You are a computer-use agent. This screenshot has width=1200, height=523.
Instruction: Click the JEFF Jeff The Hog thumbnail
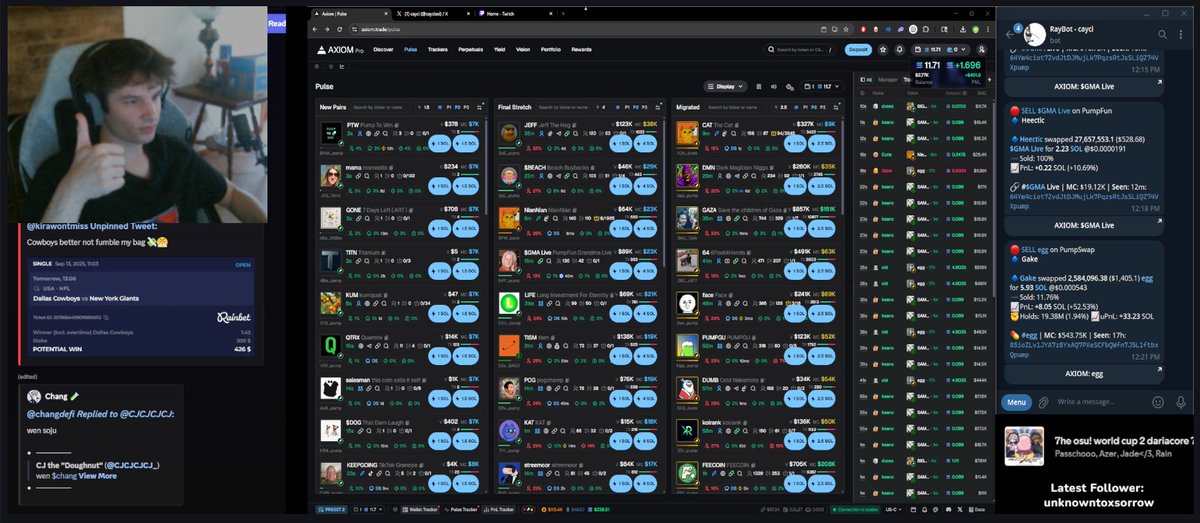pyautogui.click(x=508, y=133)
